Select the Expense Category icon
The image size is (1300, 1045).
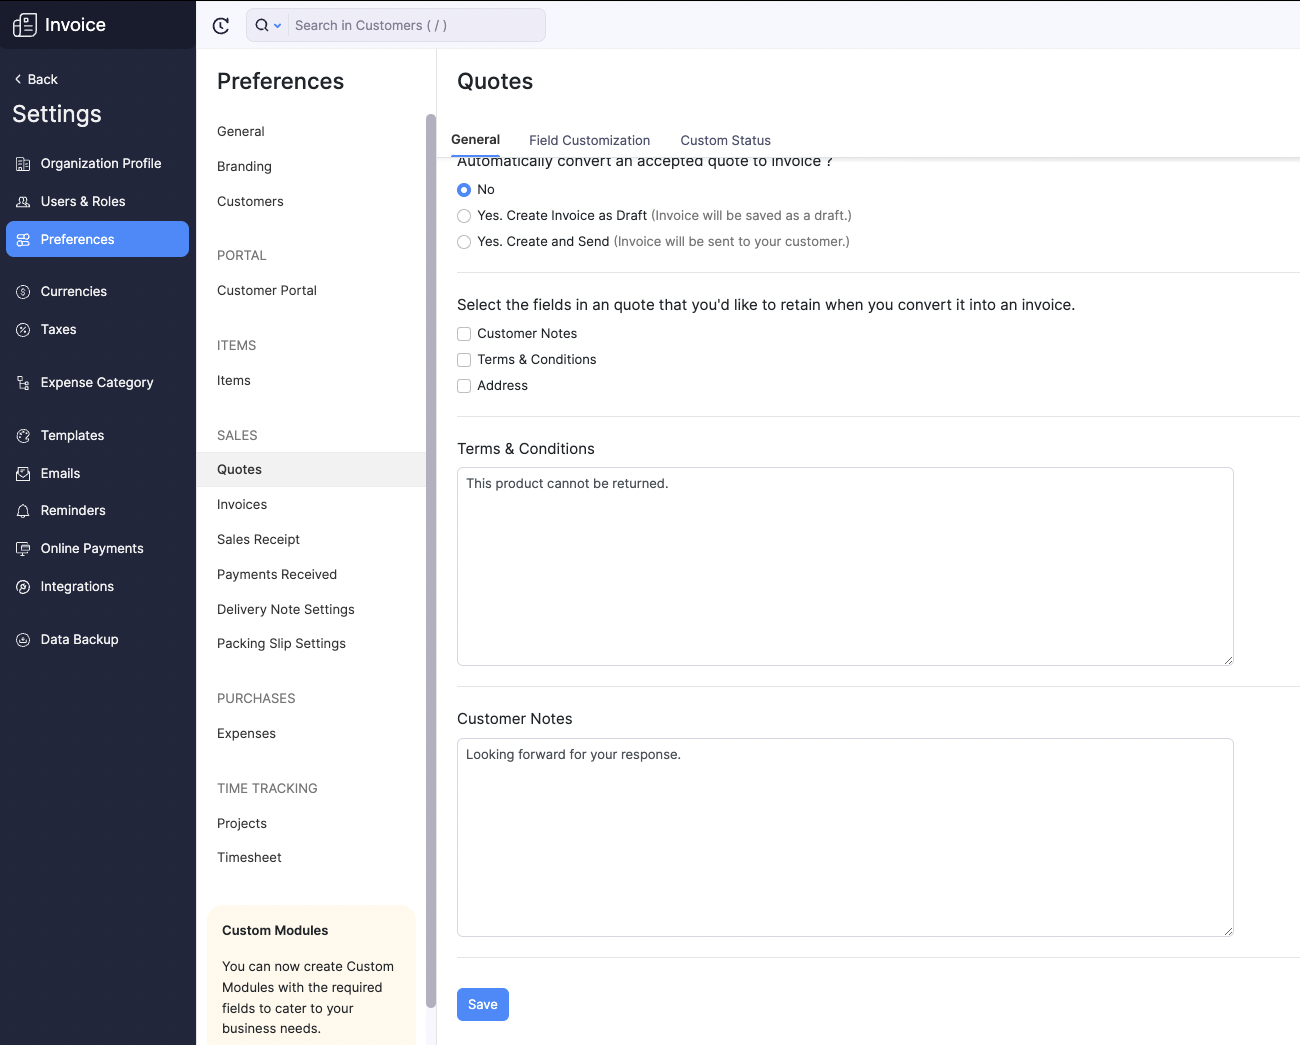pyautogui.click(x=22, y=382)
